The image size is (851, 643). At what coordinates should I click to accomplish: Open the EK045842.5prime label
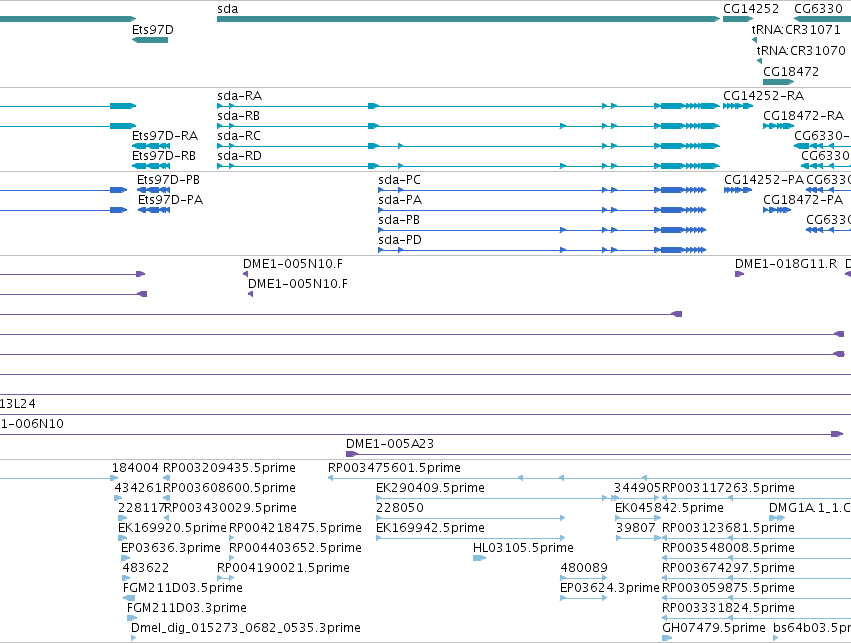(x=669, y=508)
